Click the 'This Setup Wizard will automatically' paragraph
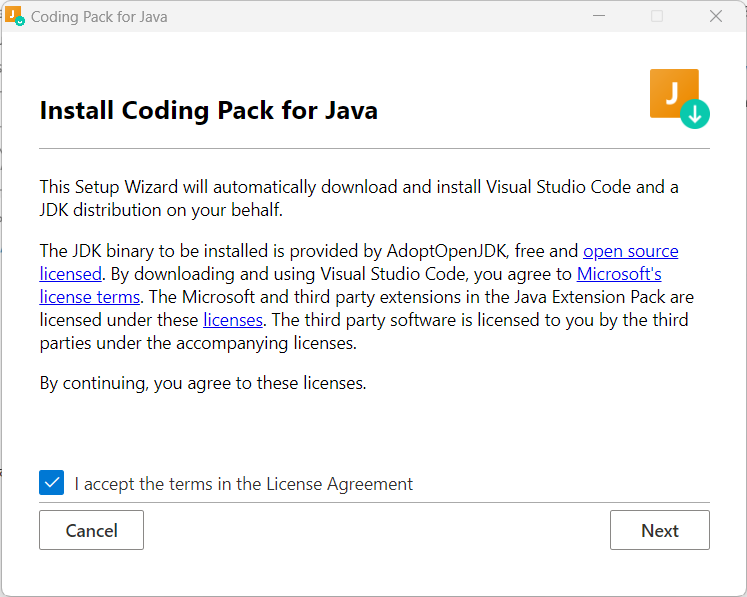This screenshot has height=597, width=747. coord(359,198)
